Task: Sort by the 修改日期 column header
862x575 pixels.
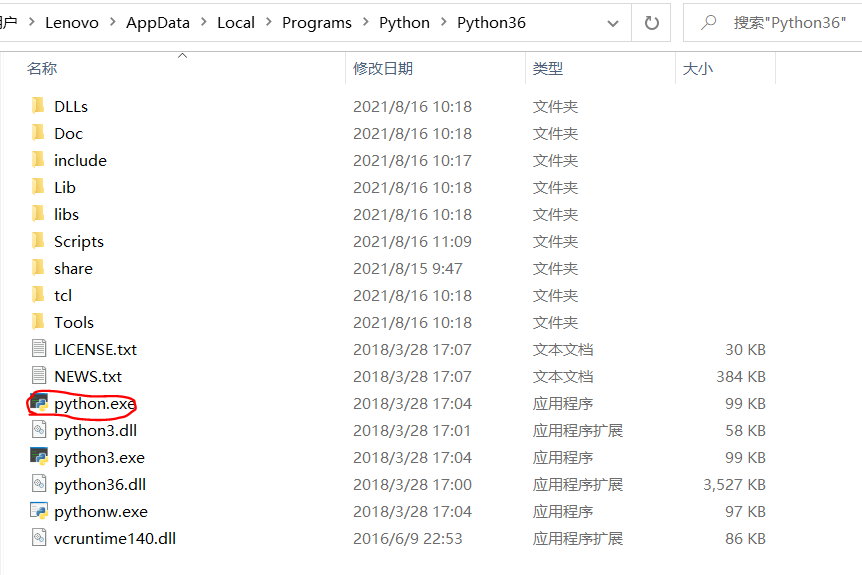Action: click(383, 69)
